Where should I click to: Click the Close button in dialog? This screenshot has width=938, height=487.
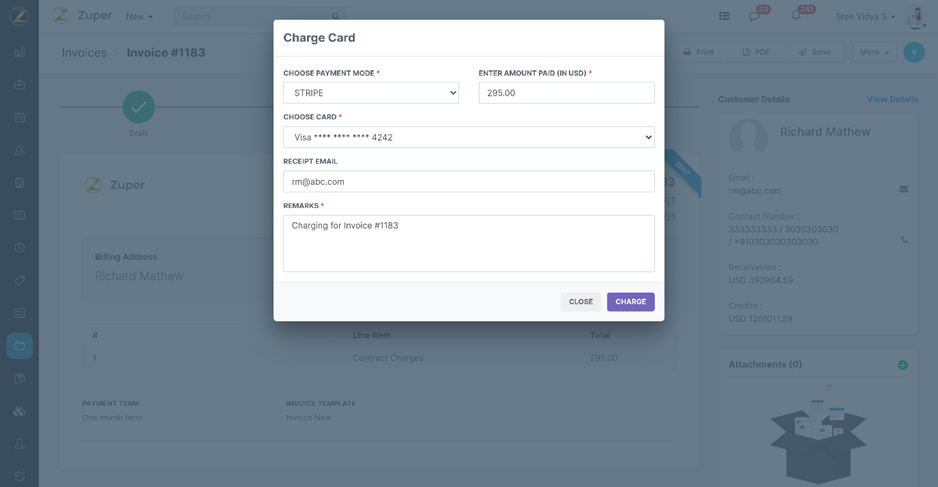580,302
